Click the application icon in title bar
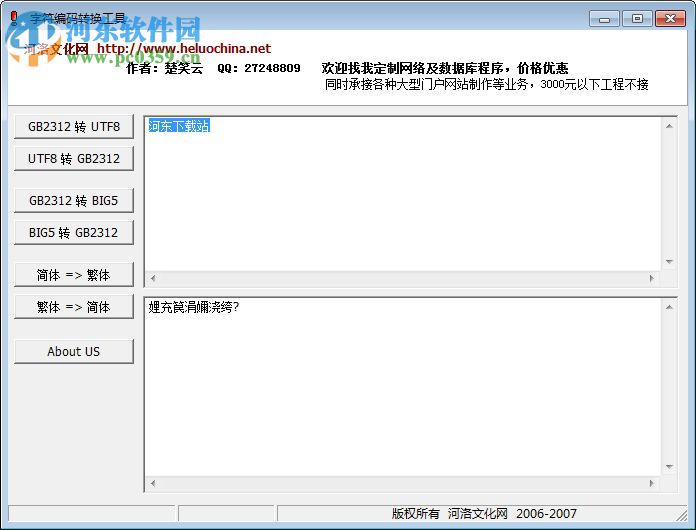Image resolution: width=696 pixels, height=530 pixels. (x=14, y=18)
